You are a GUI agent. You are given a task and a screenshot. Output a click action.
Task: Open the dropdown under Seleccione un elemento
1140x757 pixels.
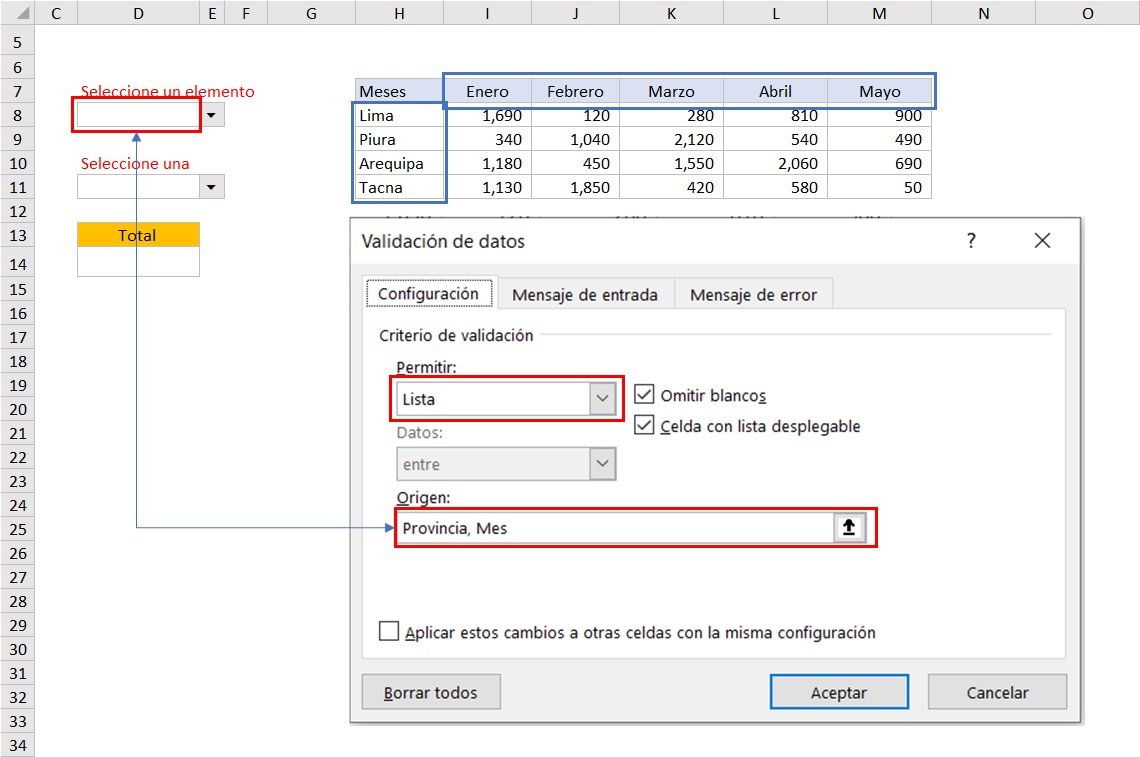coord(213,114)
